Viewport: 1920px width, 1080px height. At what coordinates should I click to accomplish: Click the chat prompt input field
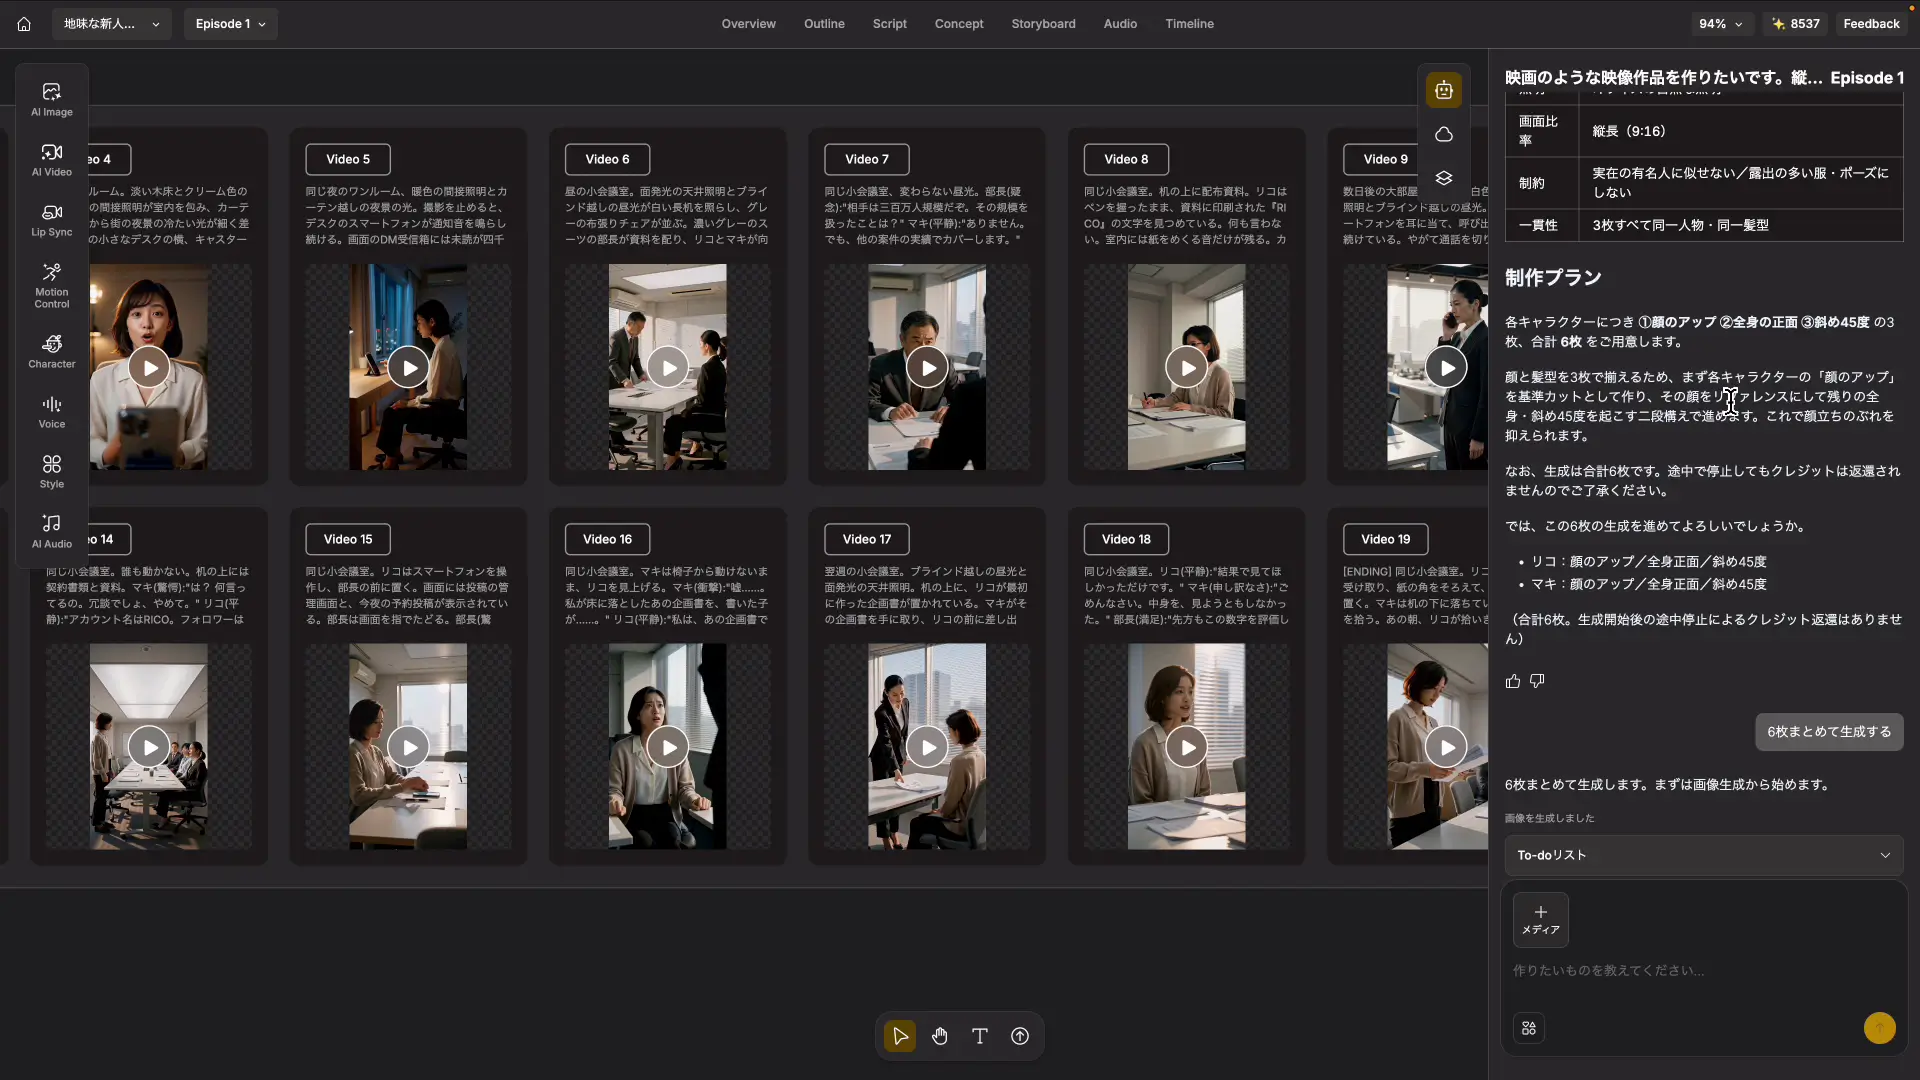1704,971
